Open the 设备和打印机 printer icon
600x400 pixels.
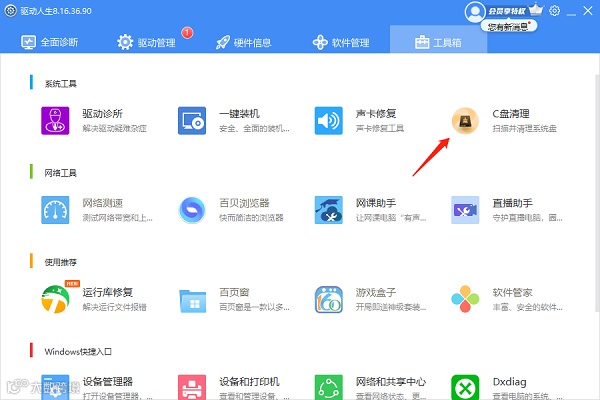[192, 387]
